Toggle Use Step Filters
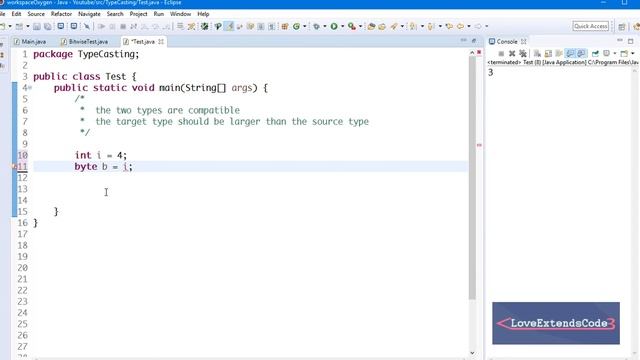640x360 pixels. pyautogui.click(x=191, y=27)
